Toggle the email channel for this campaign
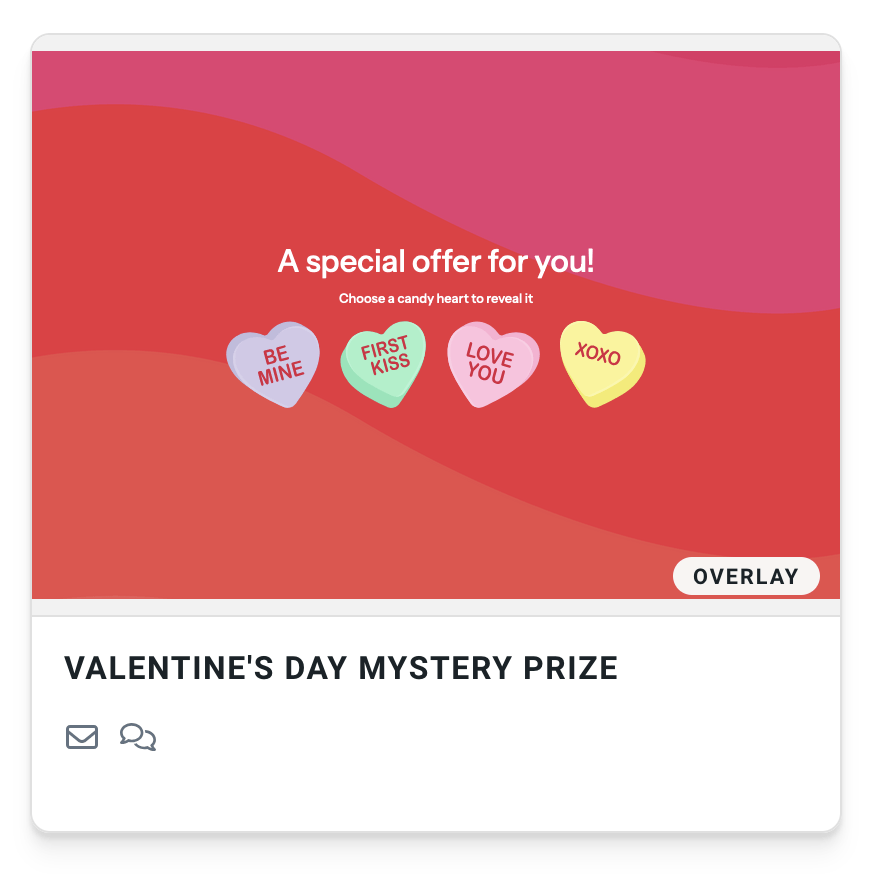Viewport: 870px width, 874px height. coord(81,737)
